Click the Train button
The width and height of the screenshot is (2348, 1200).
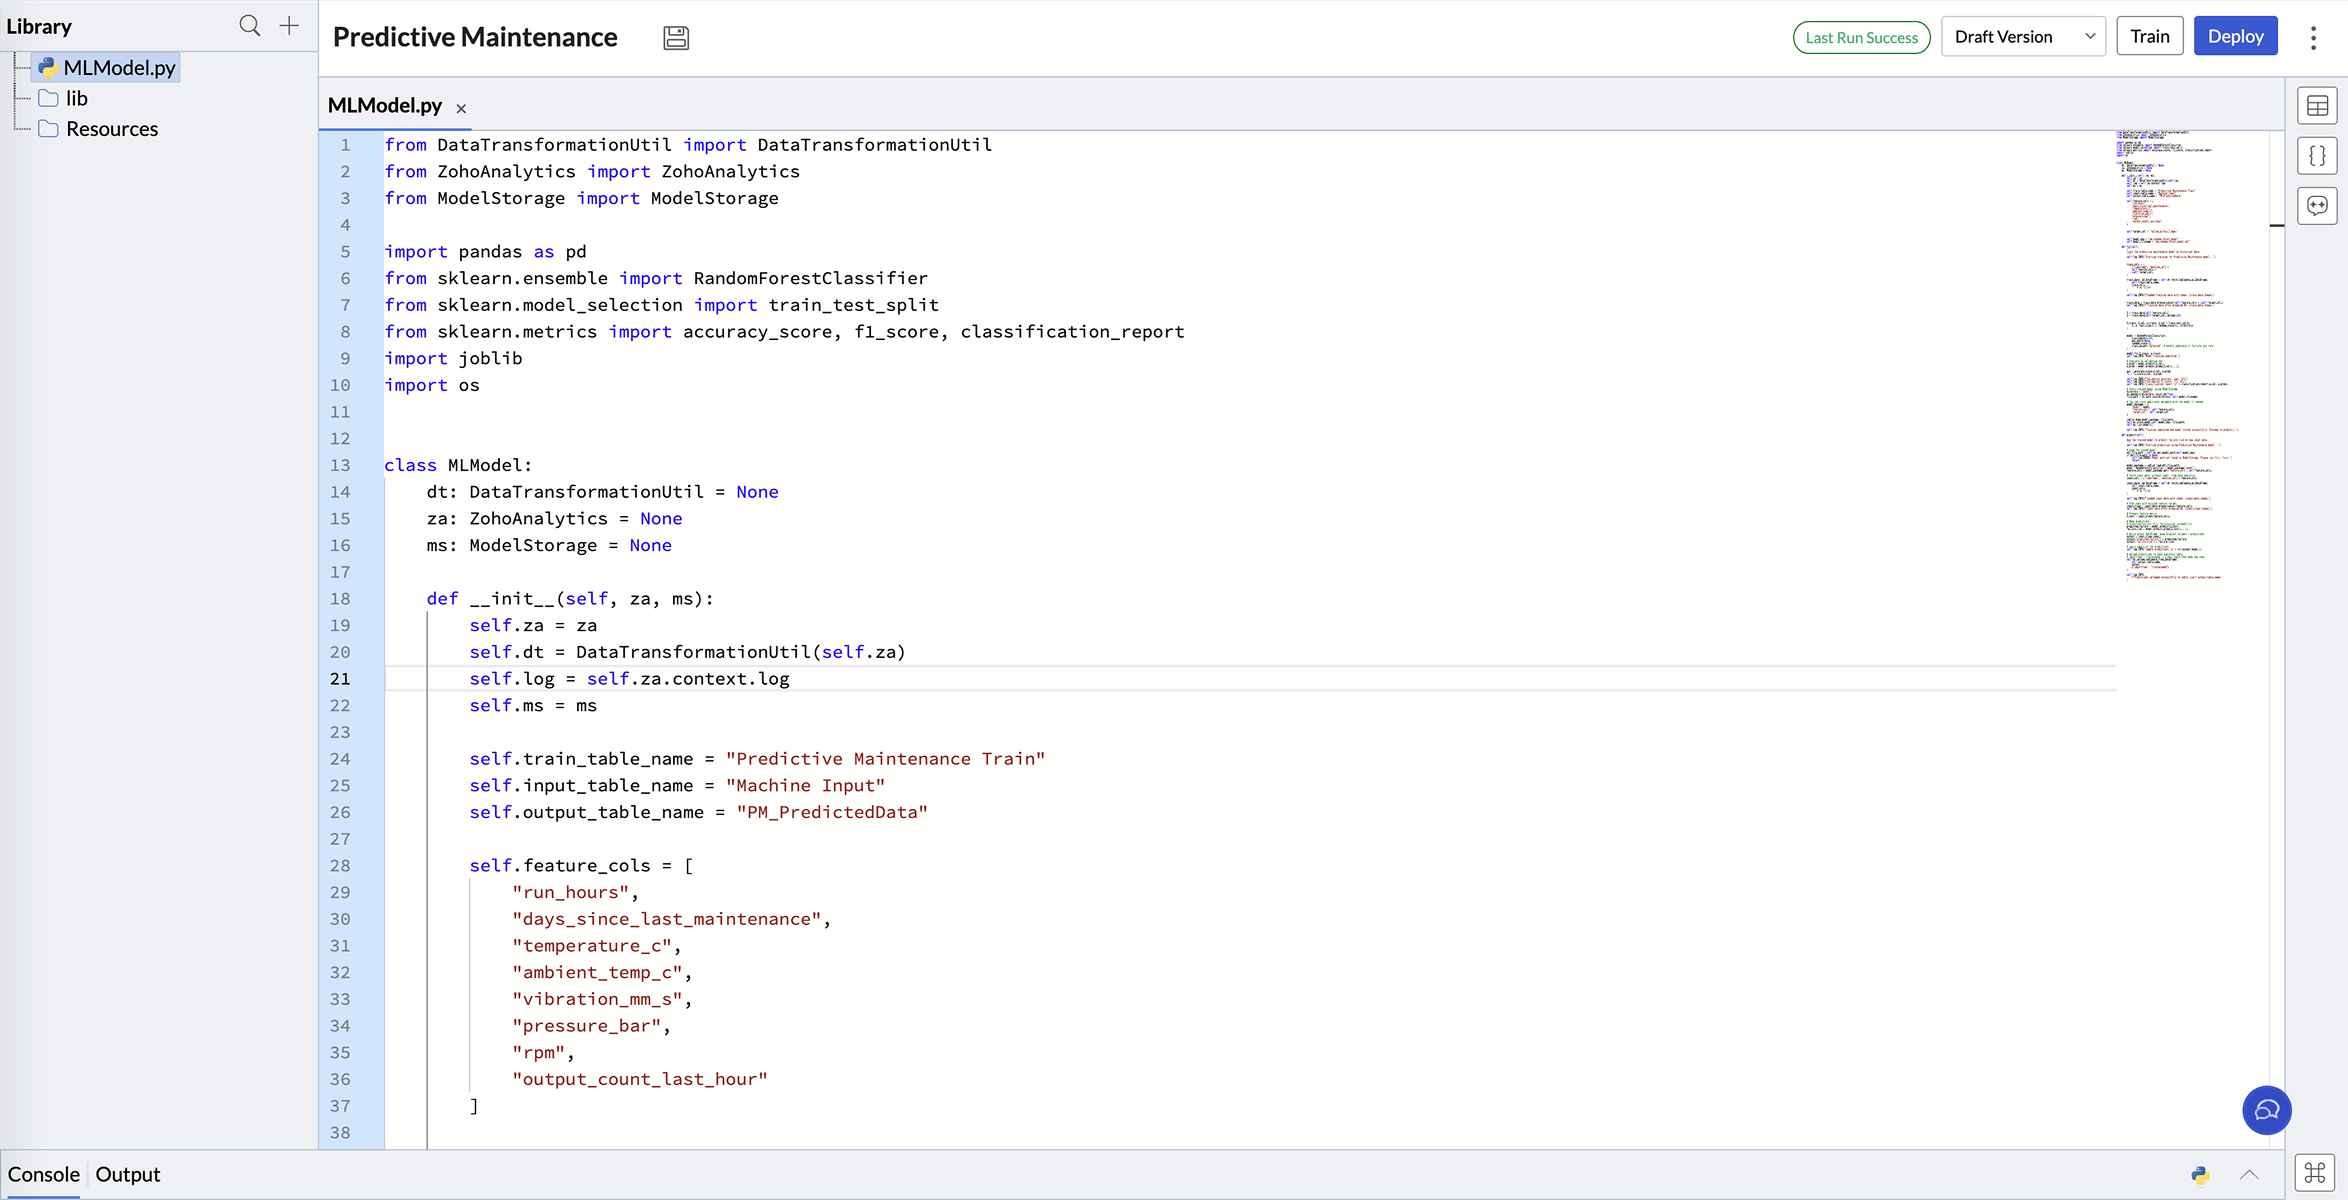pyautogui.click(x=2149, y=37)
